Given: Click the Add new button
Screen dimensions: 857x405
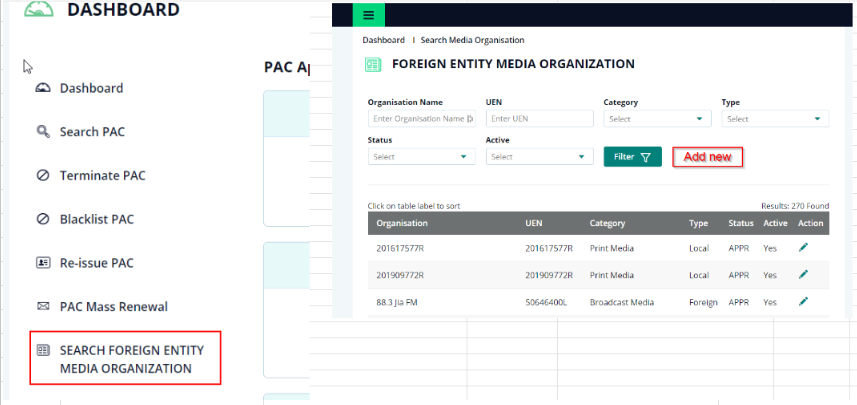Looking at the screenshot, I should click(x=707, y=157).
